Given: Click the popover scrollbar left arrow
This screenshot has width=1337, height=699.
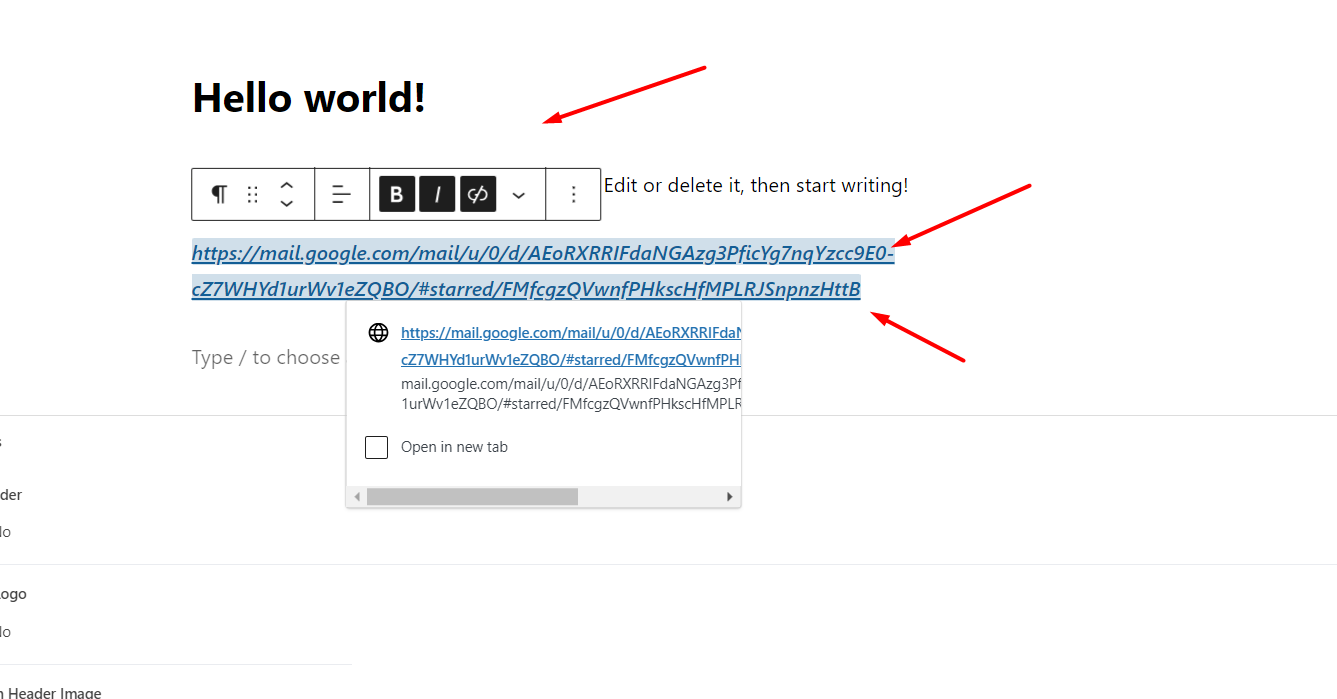Looking at the screenshot, I should (x=357, y=497).
